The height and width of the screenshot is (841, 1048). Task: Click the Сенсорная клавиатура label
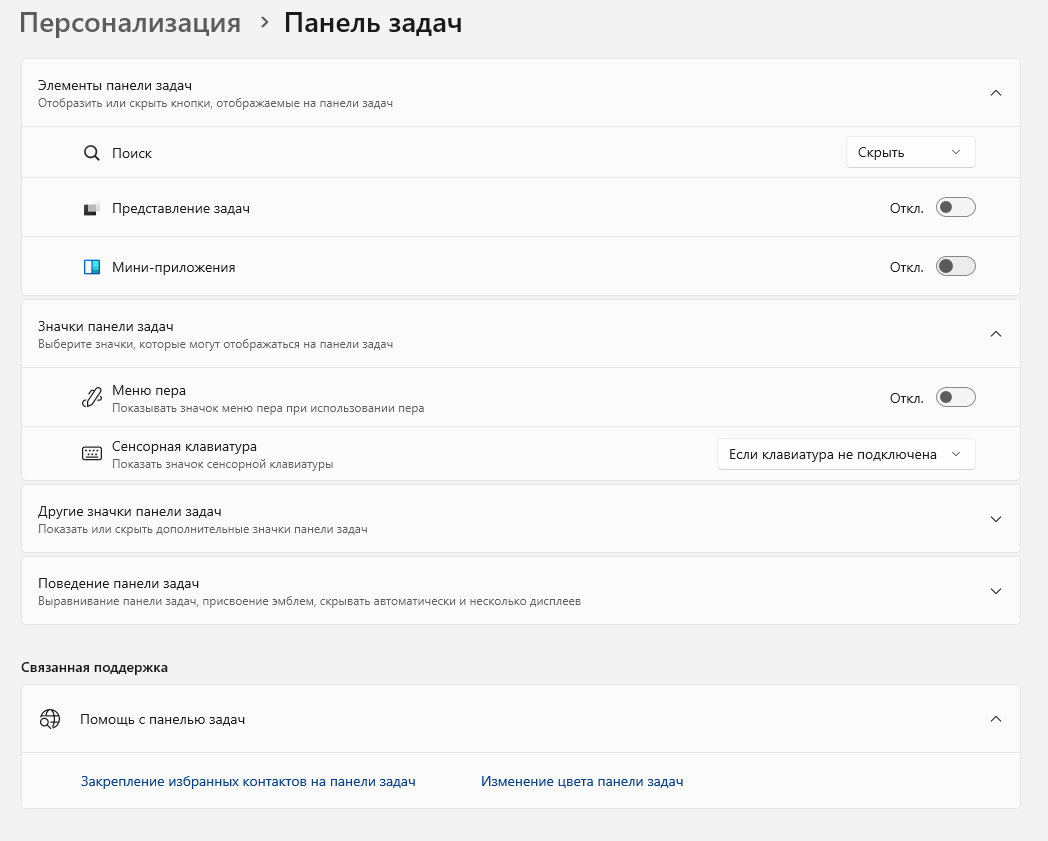[184, 447]
